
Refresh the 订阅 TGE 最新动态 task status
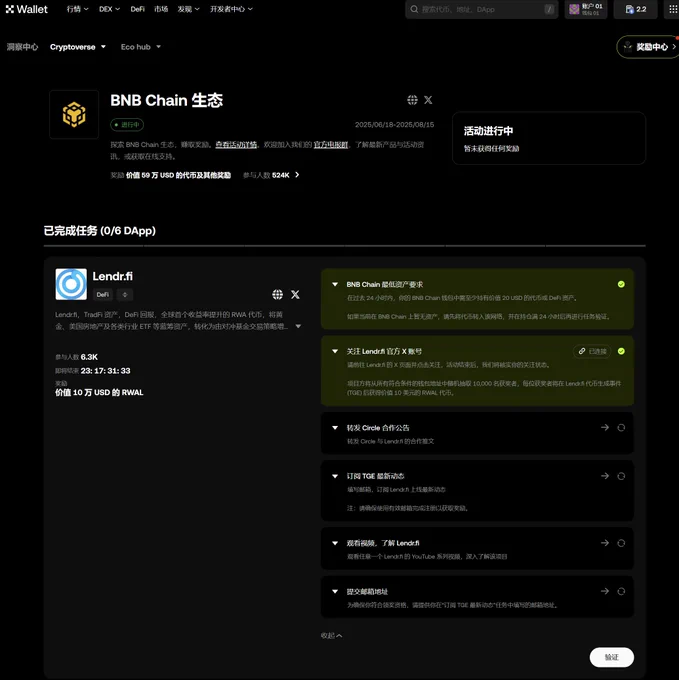(x=621, y=476)
